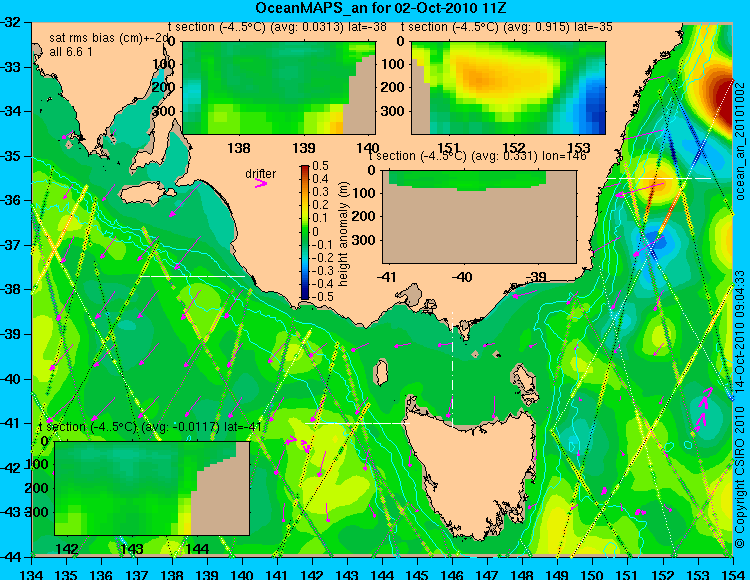Image resolution: width=750 pixels, height=580 pixels.
Task: Click latitude label -44 on main axis
Action: (12, 557)
